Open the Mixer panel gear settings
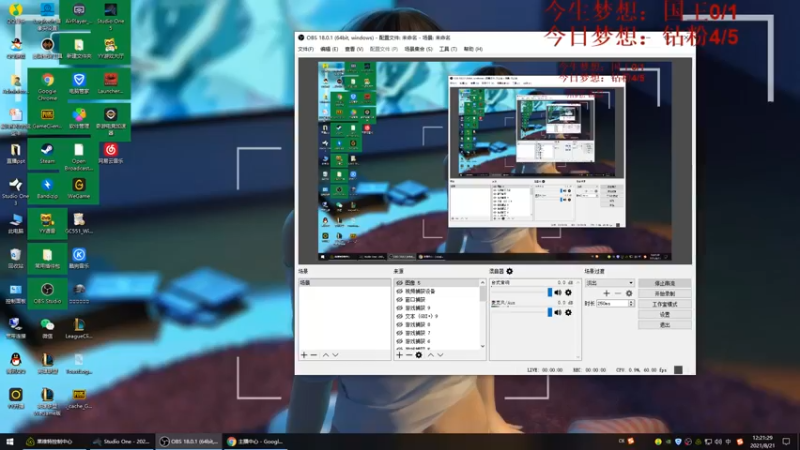 click(x=509, y=271)
